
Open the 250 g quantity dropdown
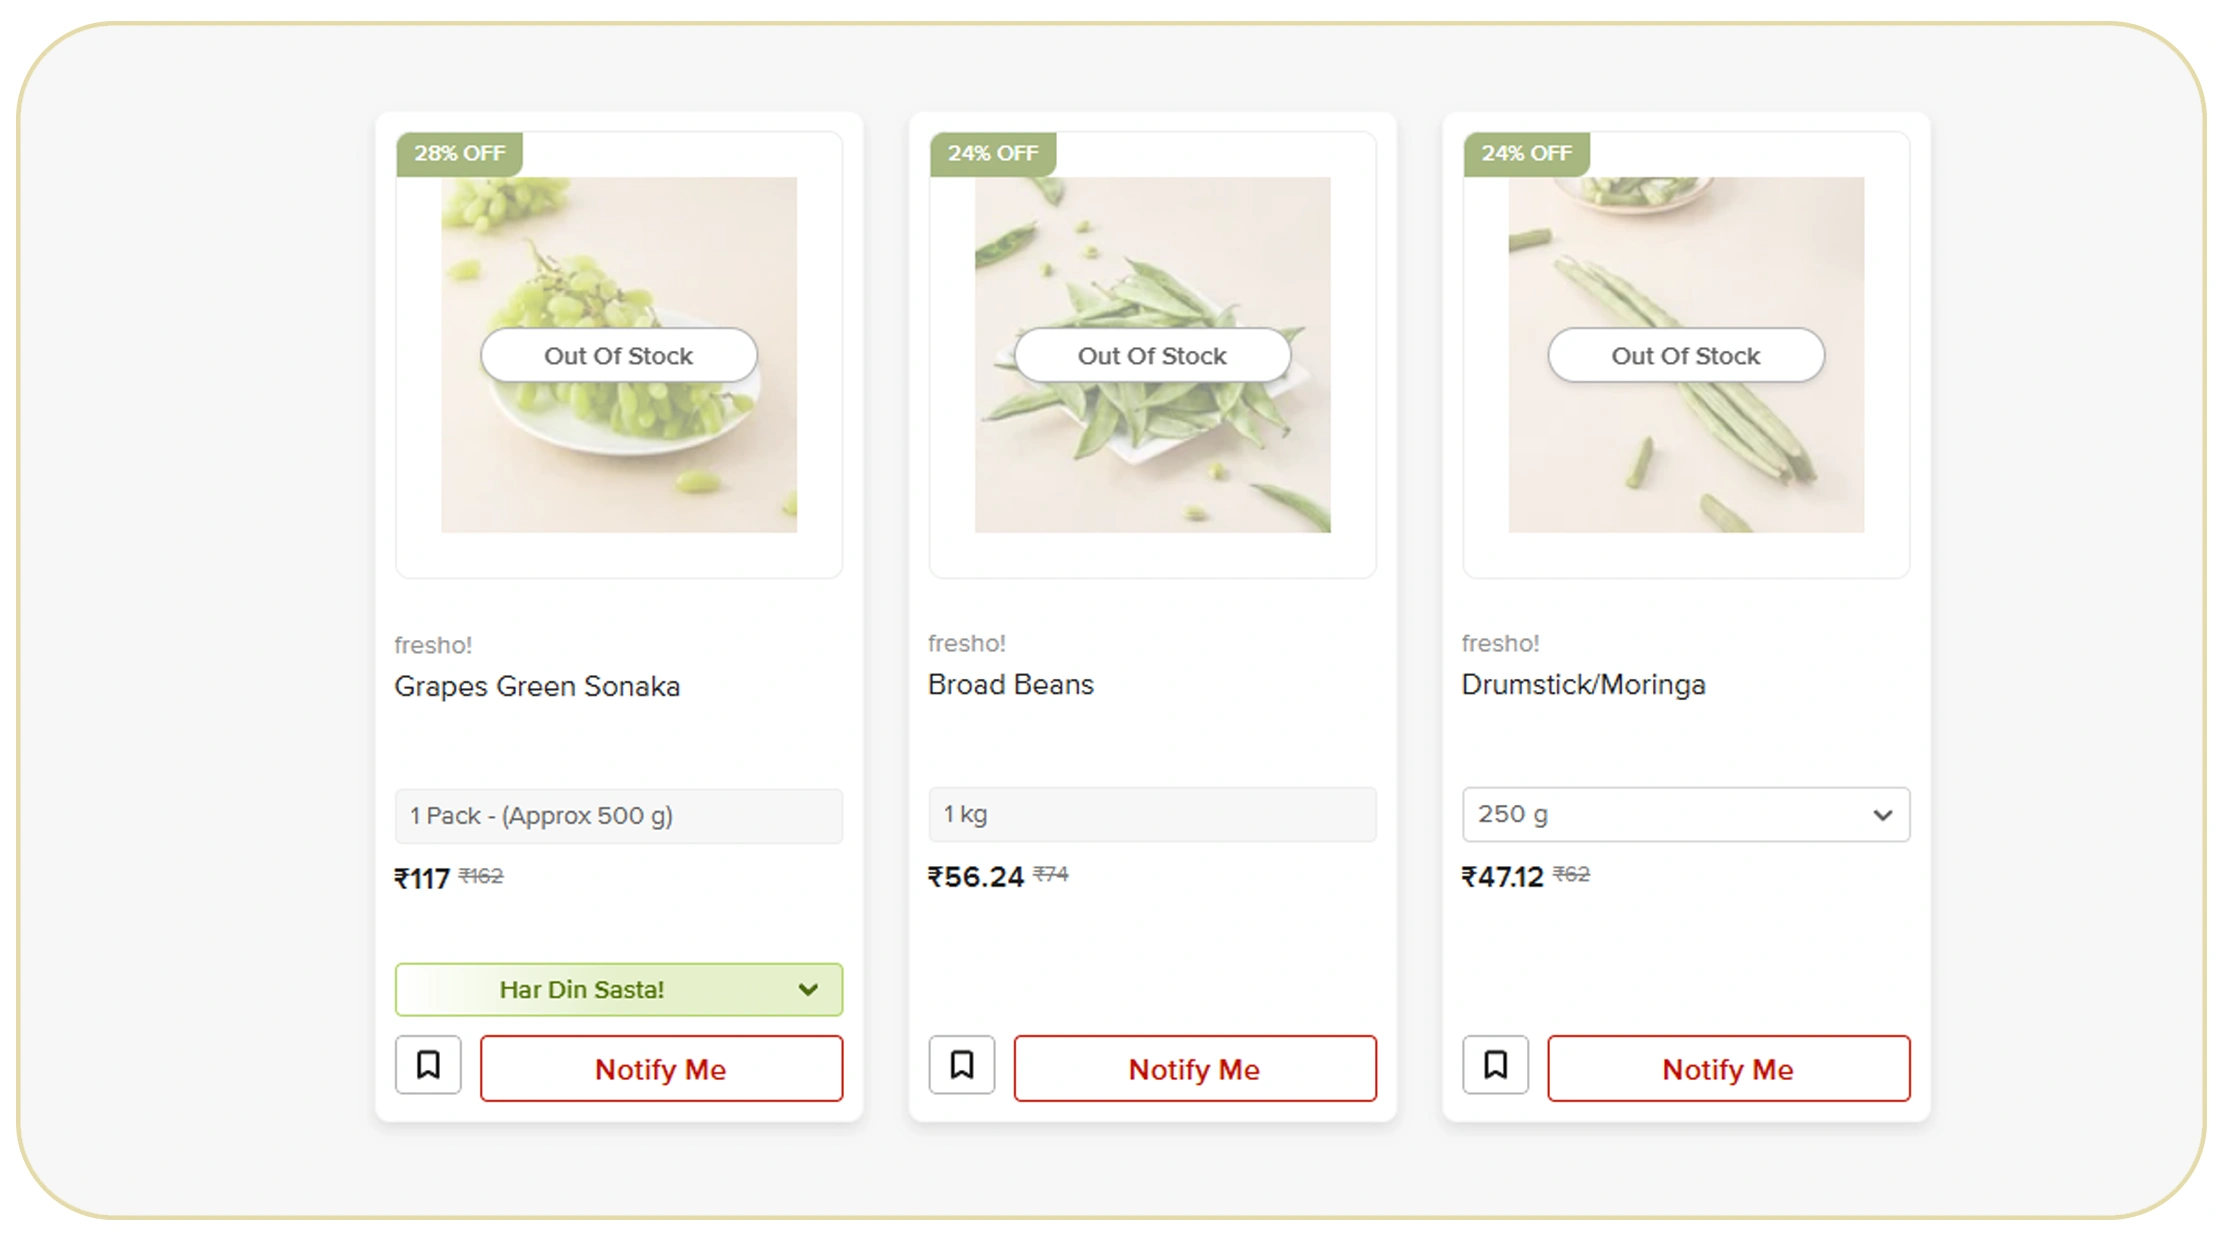[1685, 815]
